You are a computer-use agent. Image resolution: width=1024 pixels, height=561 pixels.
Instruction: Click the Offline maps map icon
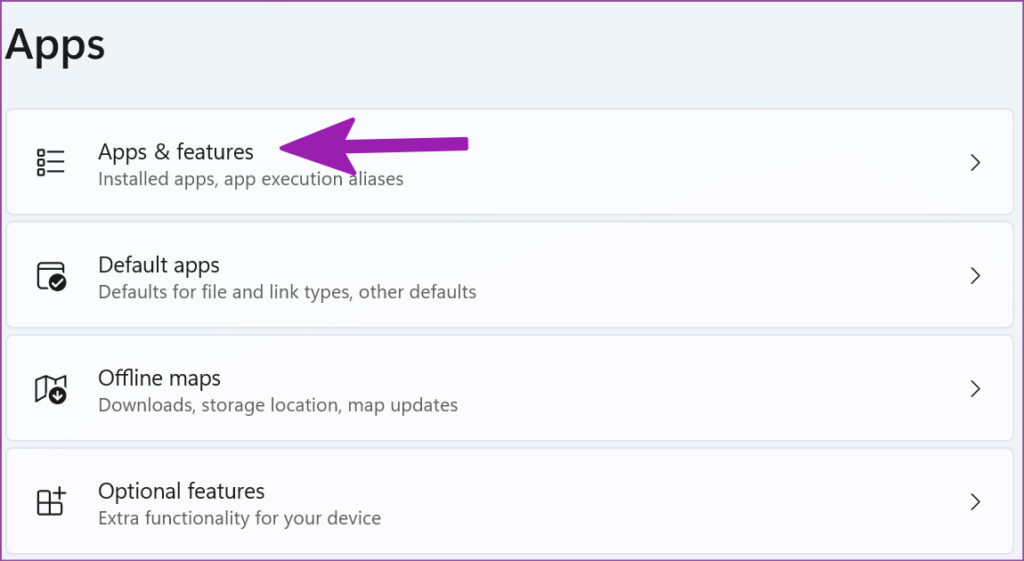click(50, 389)
